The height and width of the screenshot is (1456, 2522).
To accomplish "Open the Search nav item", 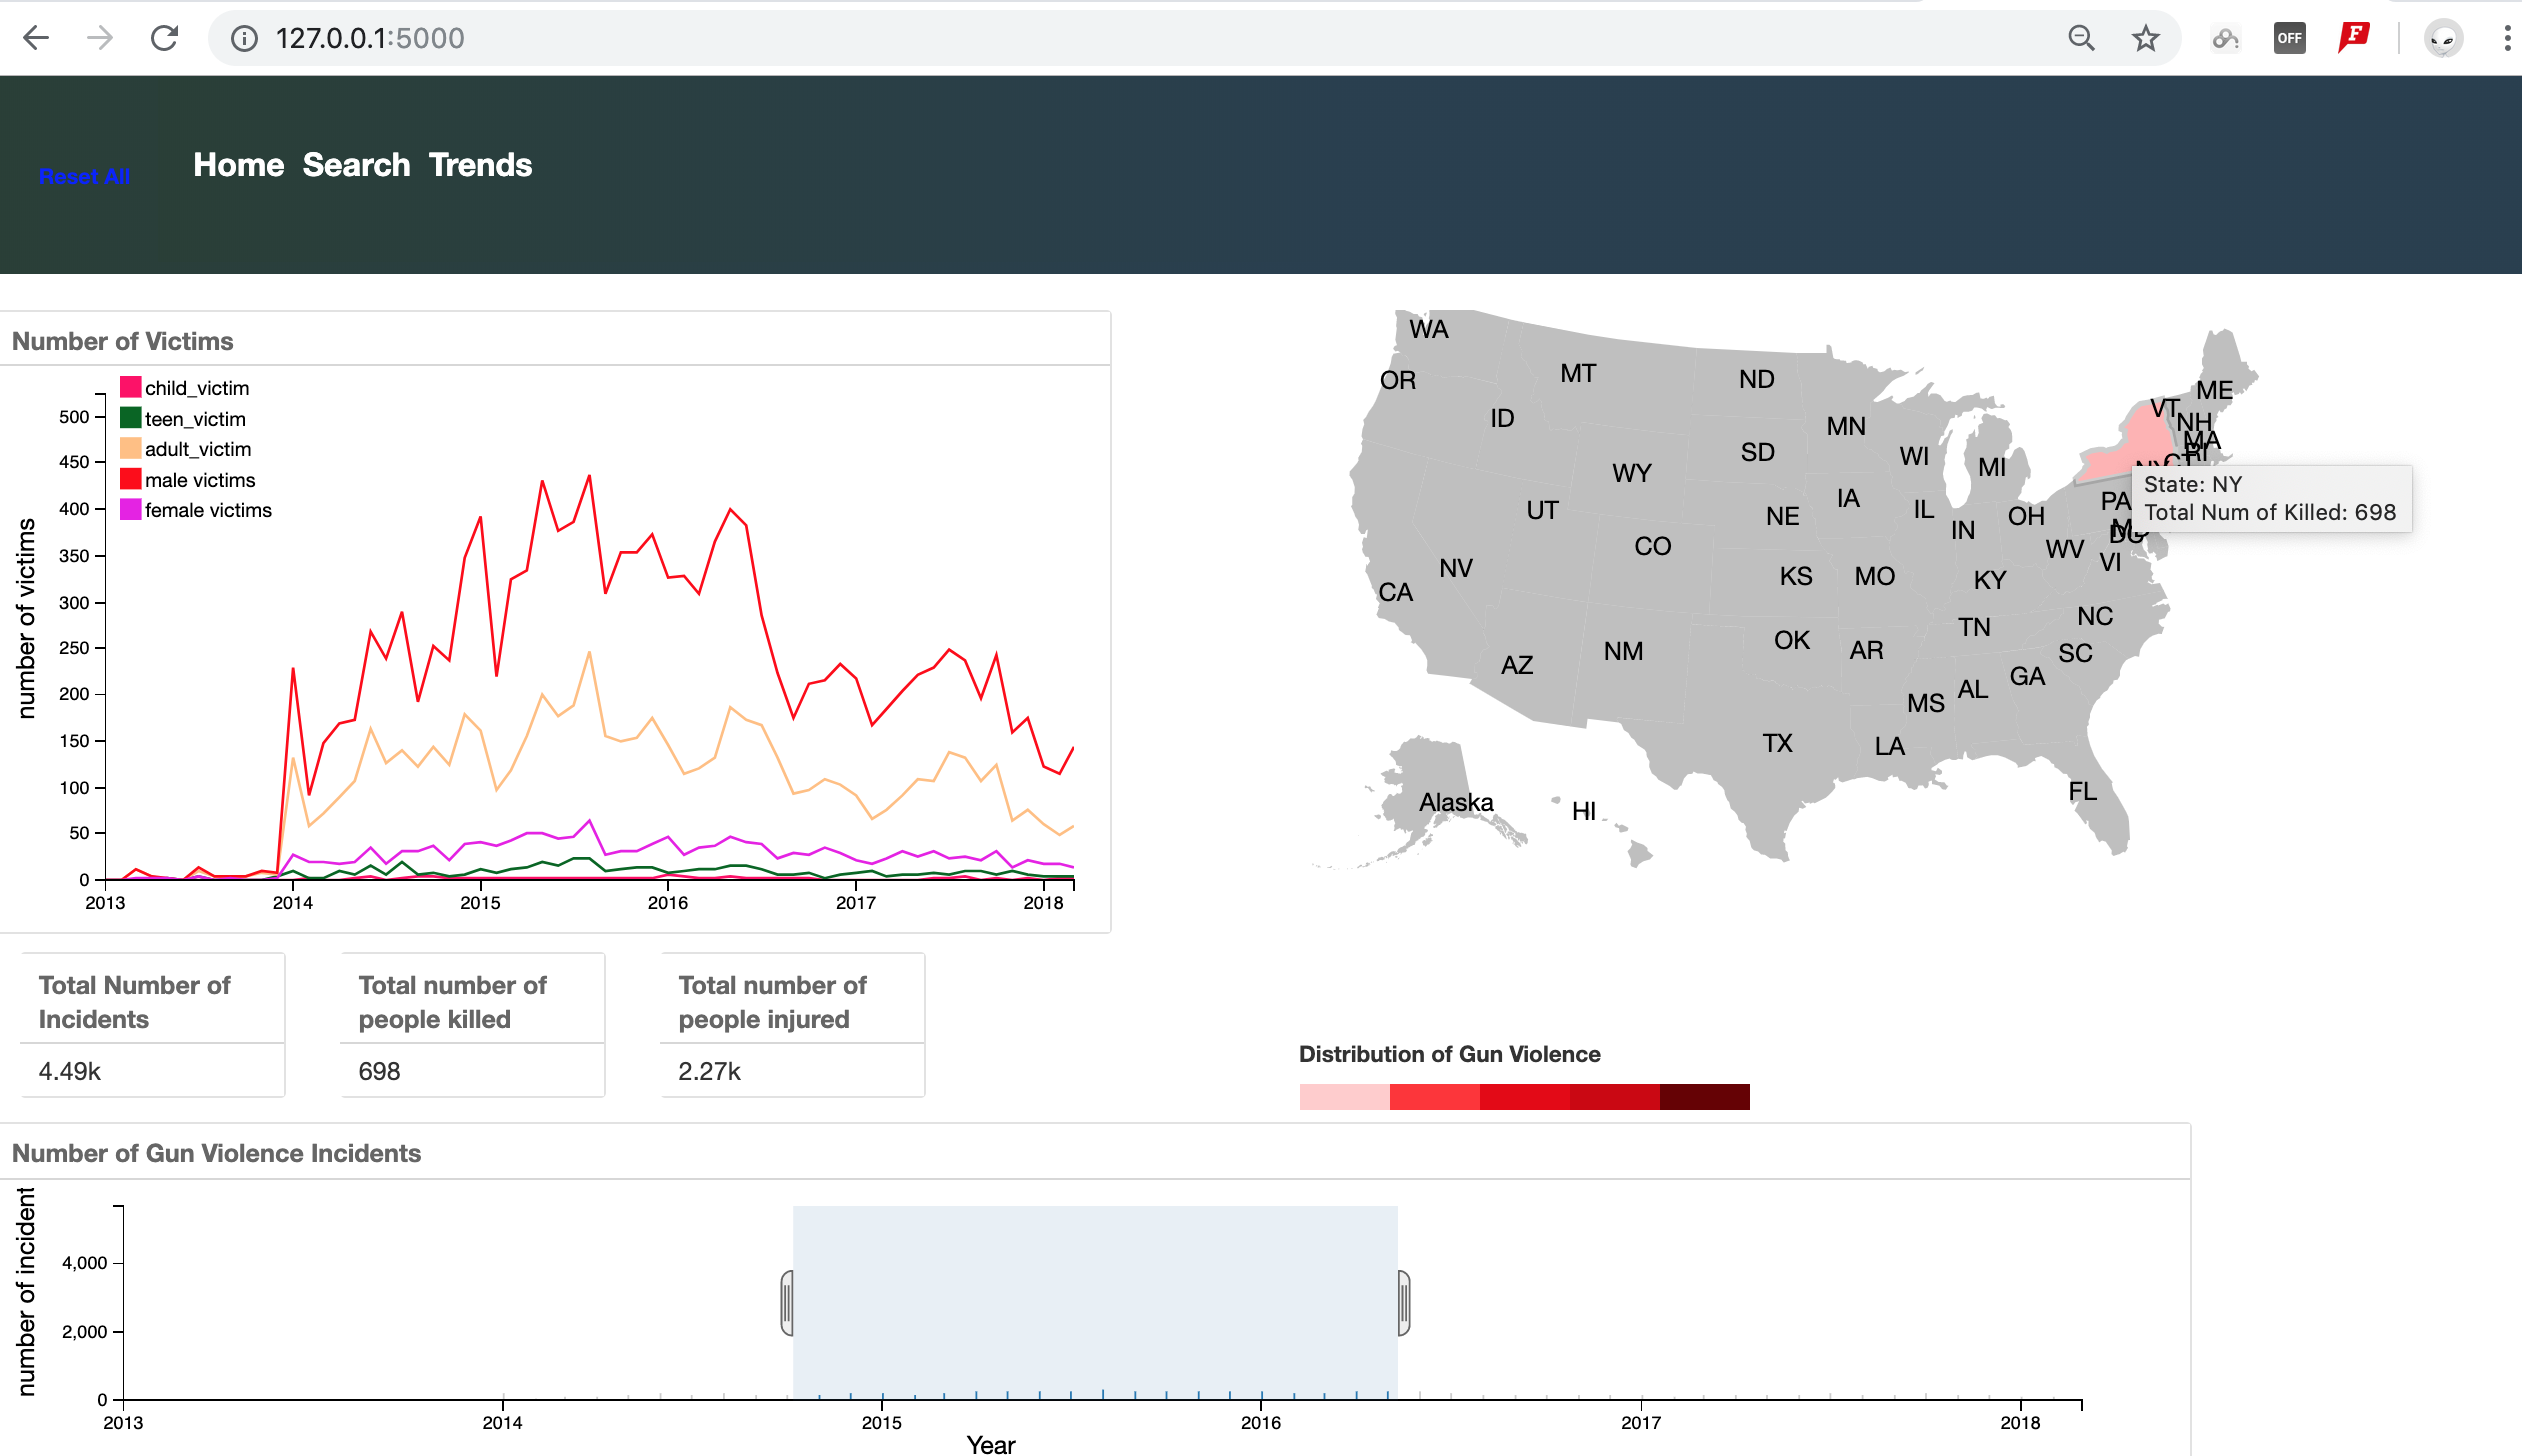I will click(x=356, y=165).
